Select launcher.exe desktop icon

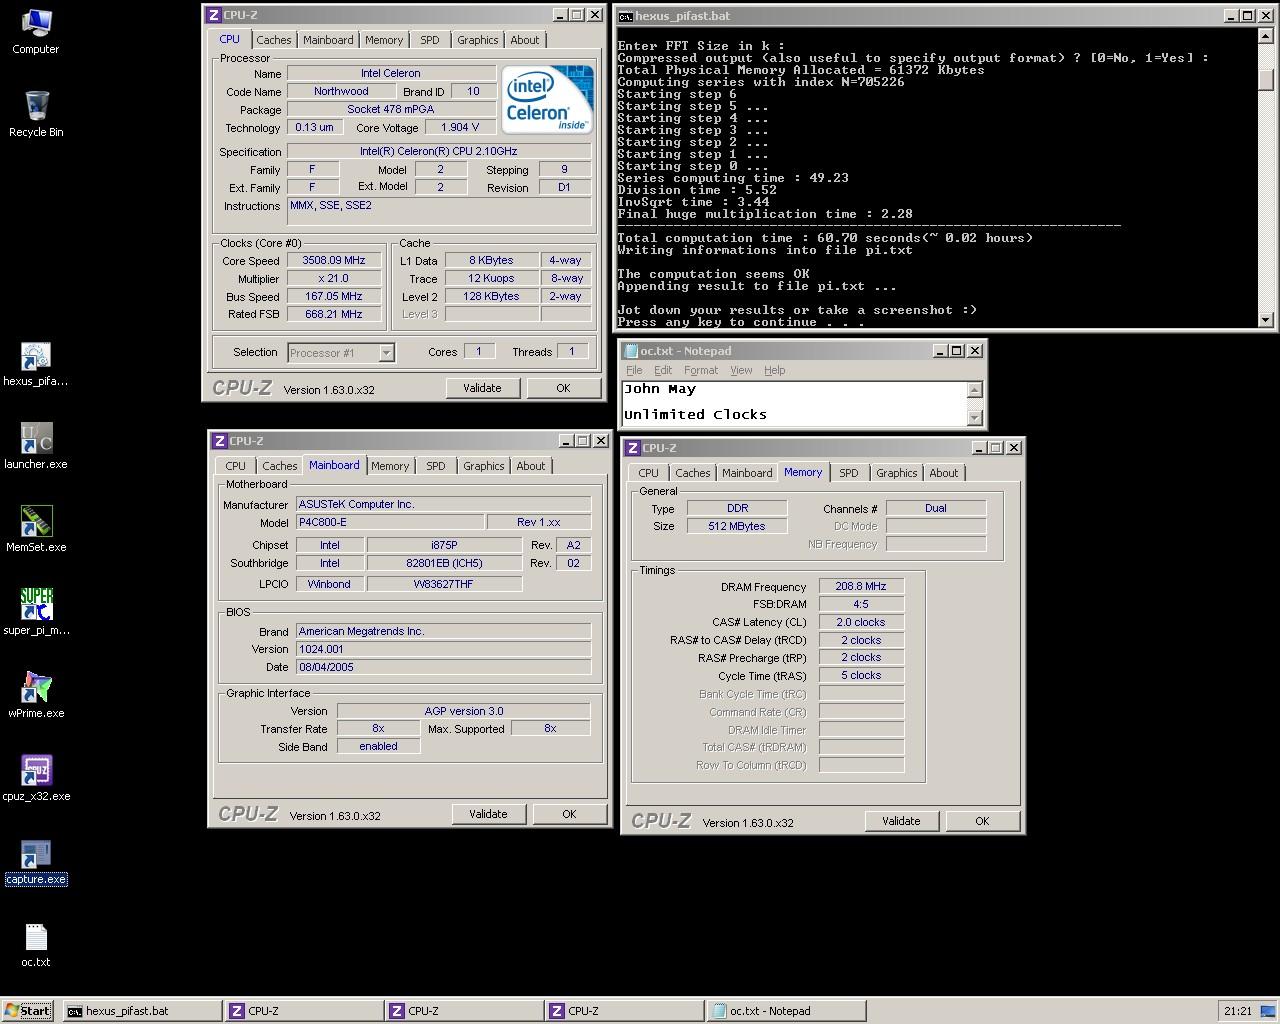click(36, 447)
